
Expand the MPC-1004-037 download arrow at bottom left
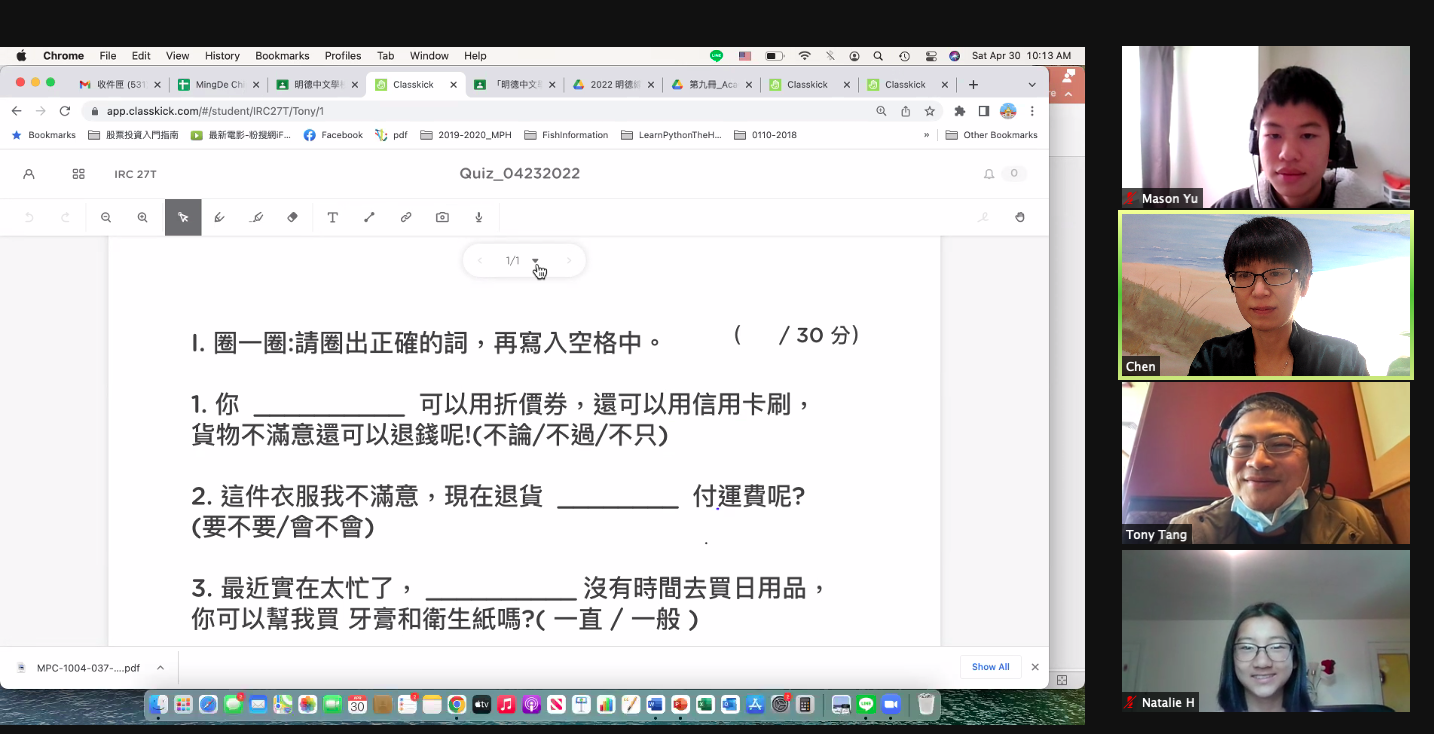coord(160,667)
